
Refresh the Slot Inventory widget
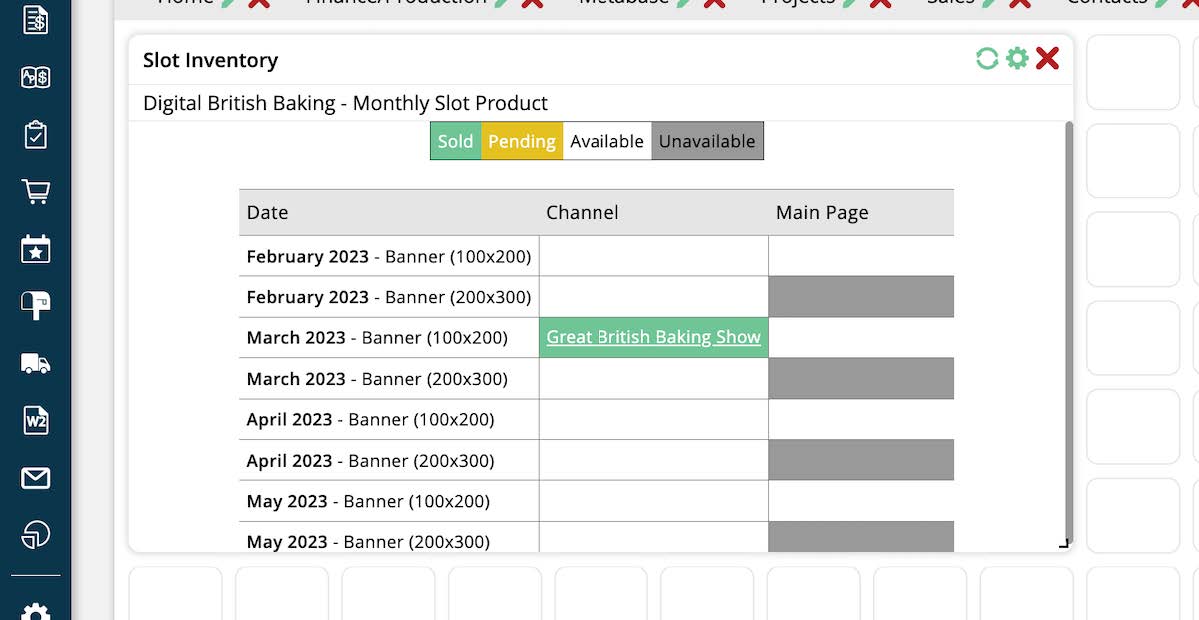pyautogui.click(x=987, y=59)
